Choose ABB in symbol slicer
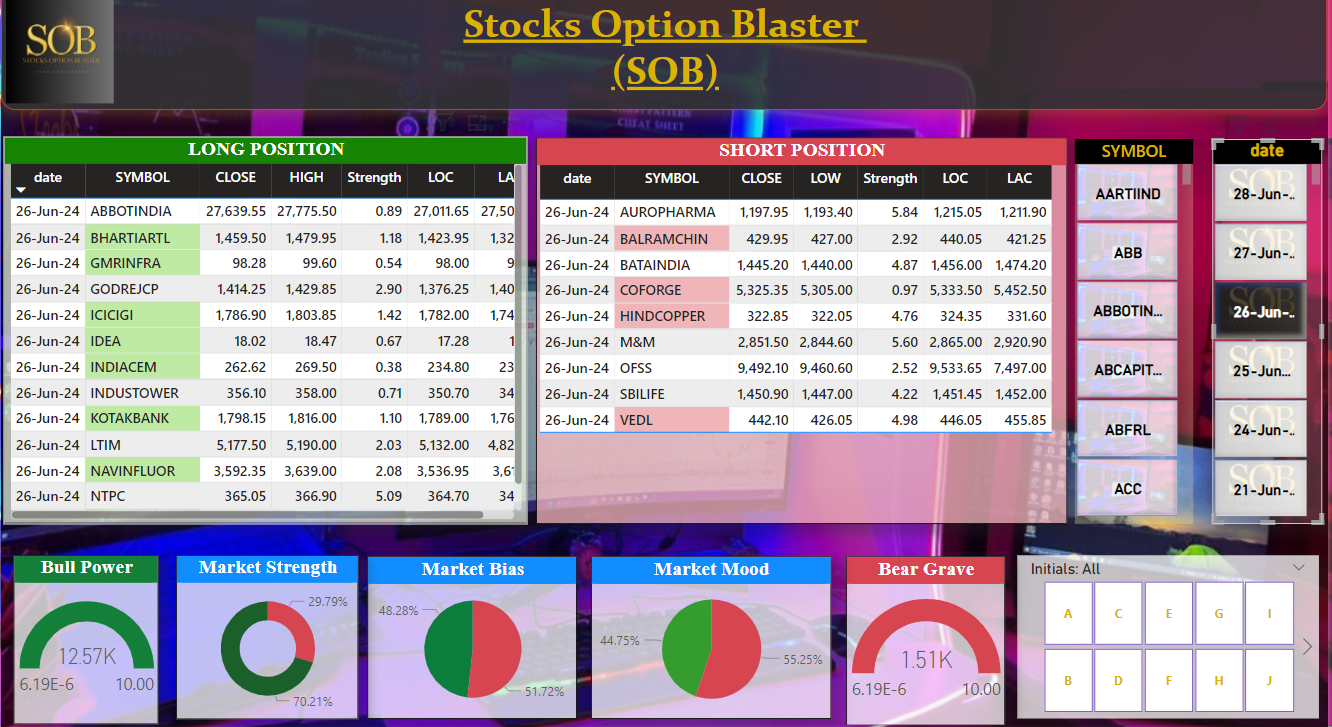Viewport: 1332px width, 727px height. (1127, 253)
